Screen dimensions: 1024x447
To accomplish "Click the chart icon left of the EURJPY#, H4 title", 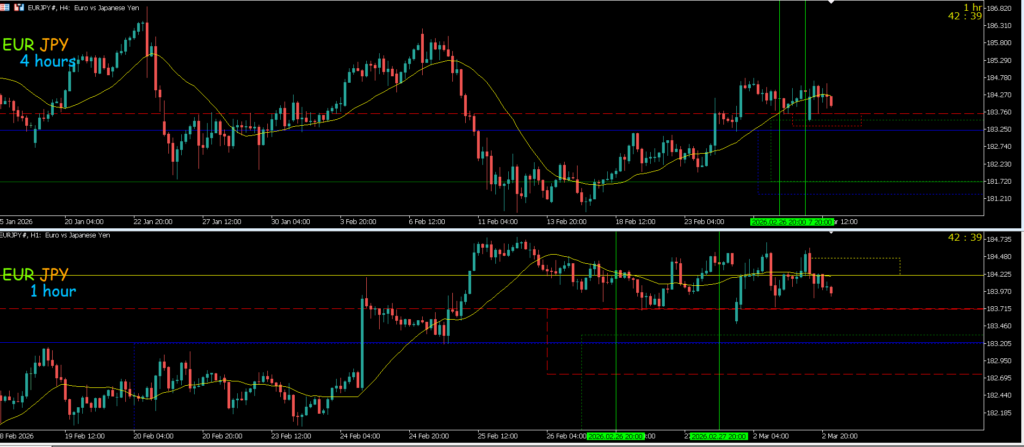I will pyautogui.click(x=18, y=7).
